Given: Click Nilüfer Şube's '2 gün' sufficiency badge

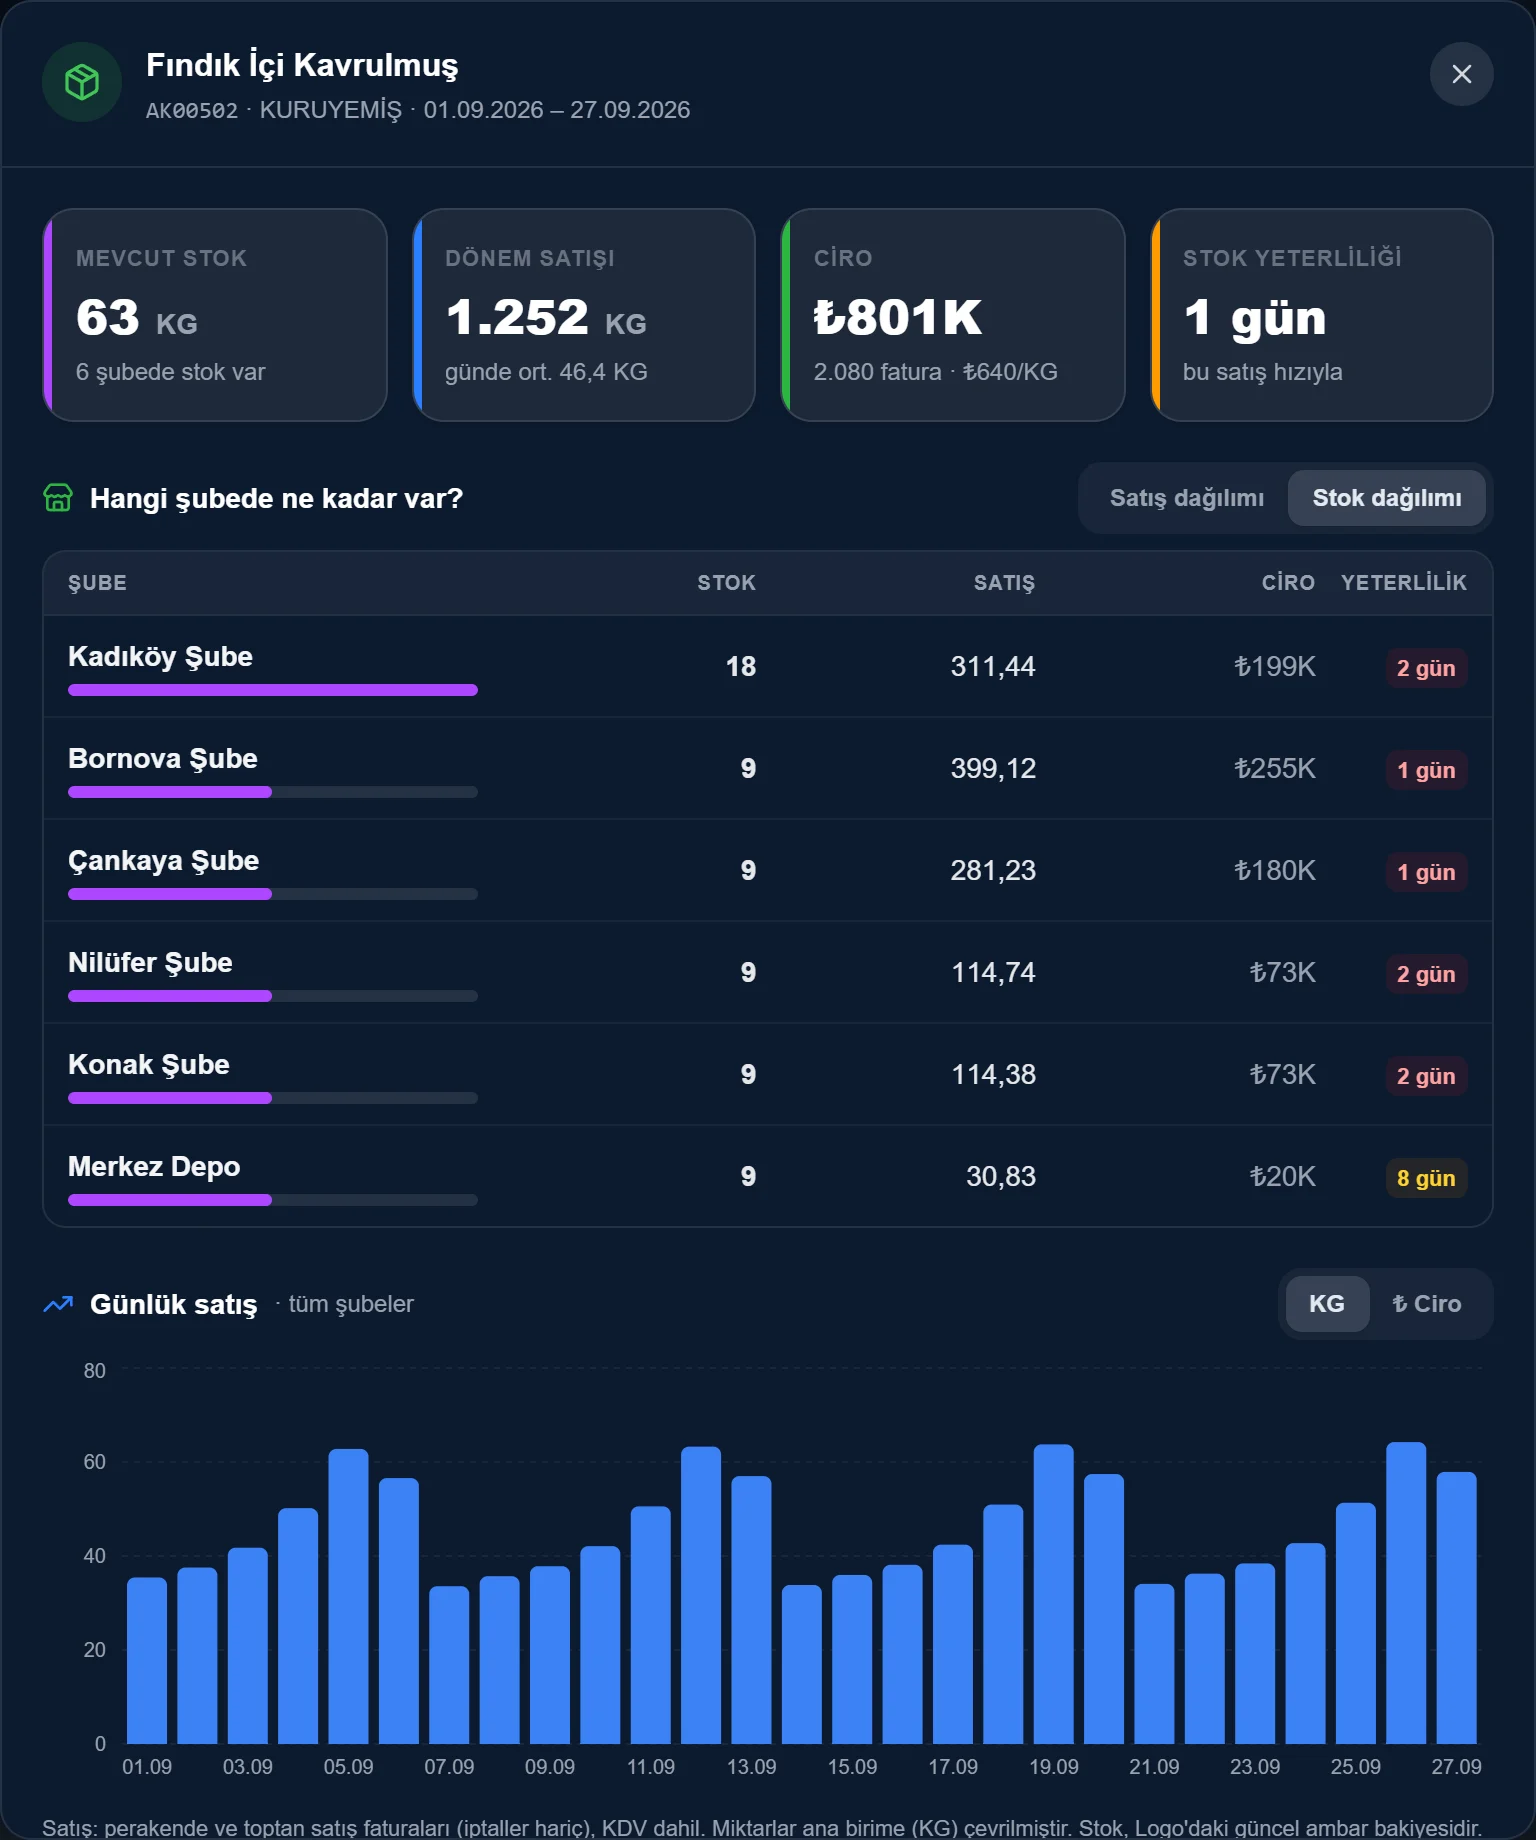Looking at the screenshot, I should coord(1426,974).
